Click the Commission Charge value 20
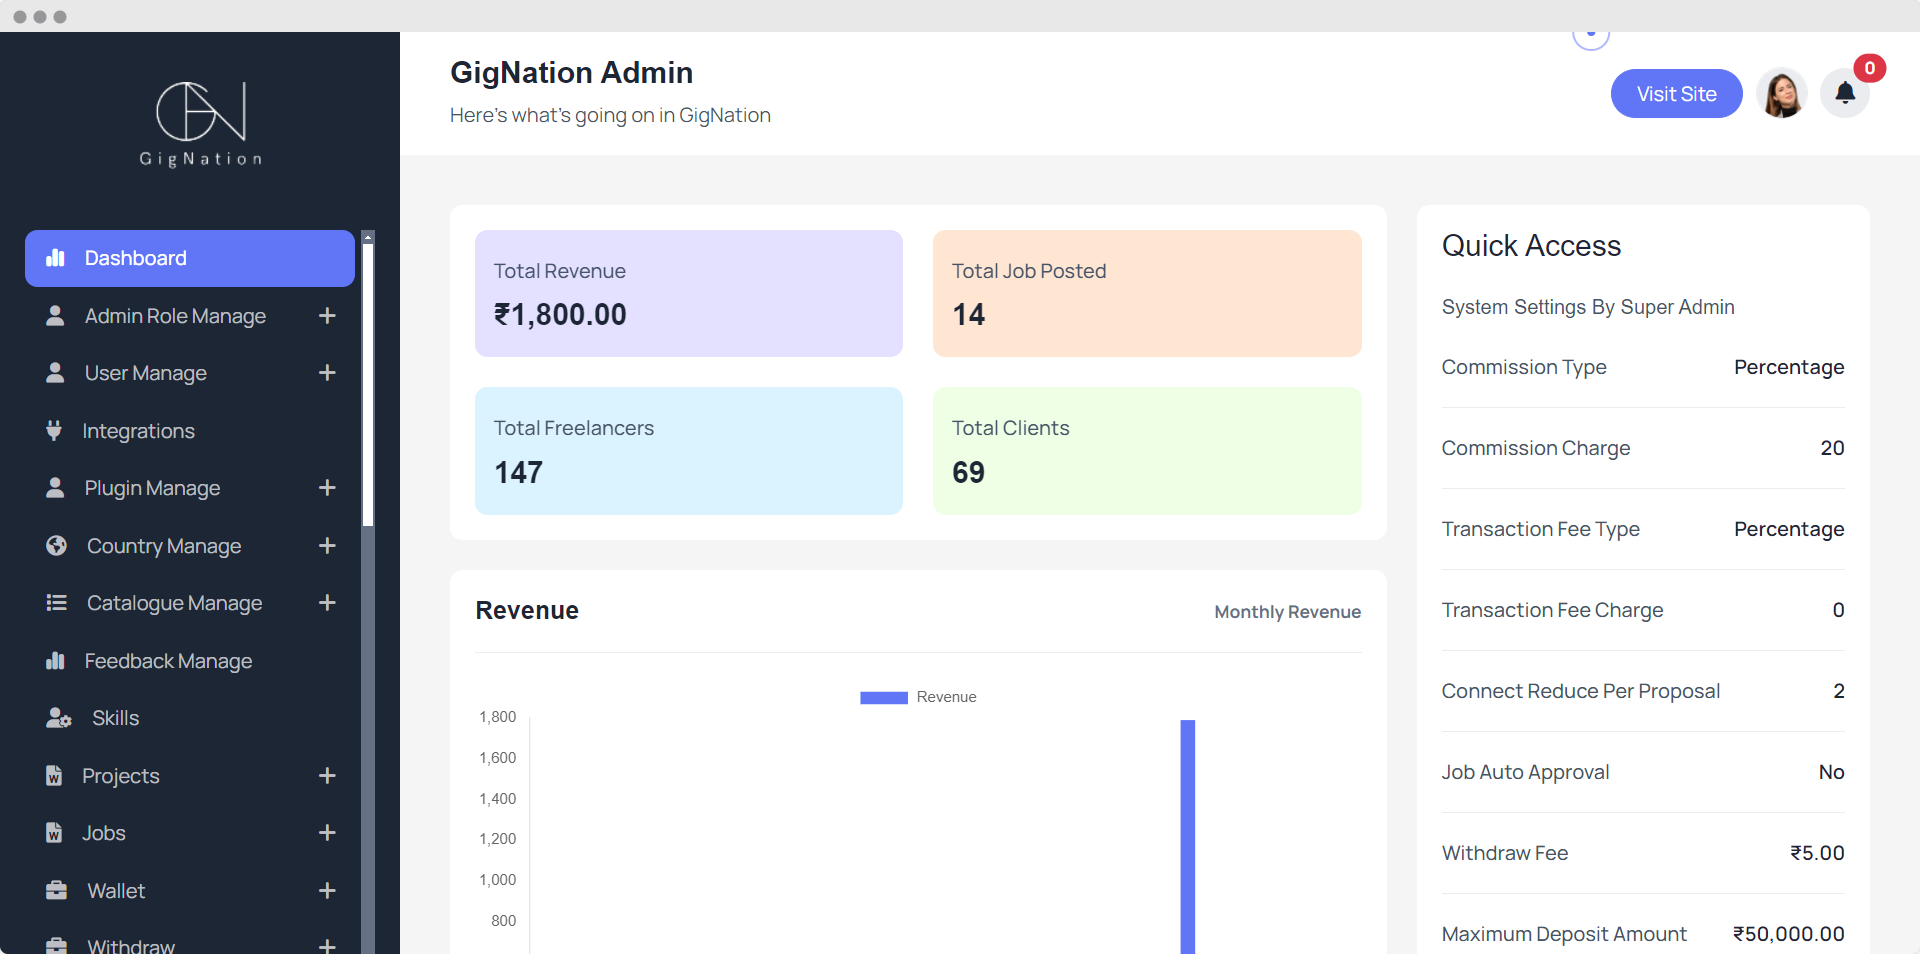This screenshot has height=954, width=1920. pyautogui.click(x=1832, y=448)
